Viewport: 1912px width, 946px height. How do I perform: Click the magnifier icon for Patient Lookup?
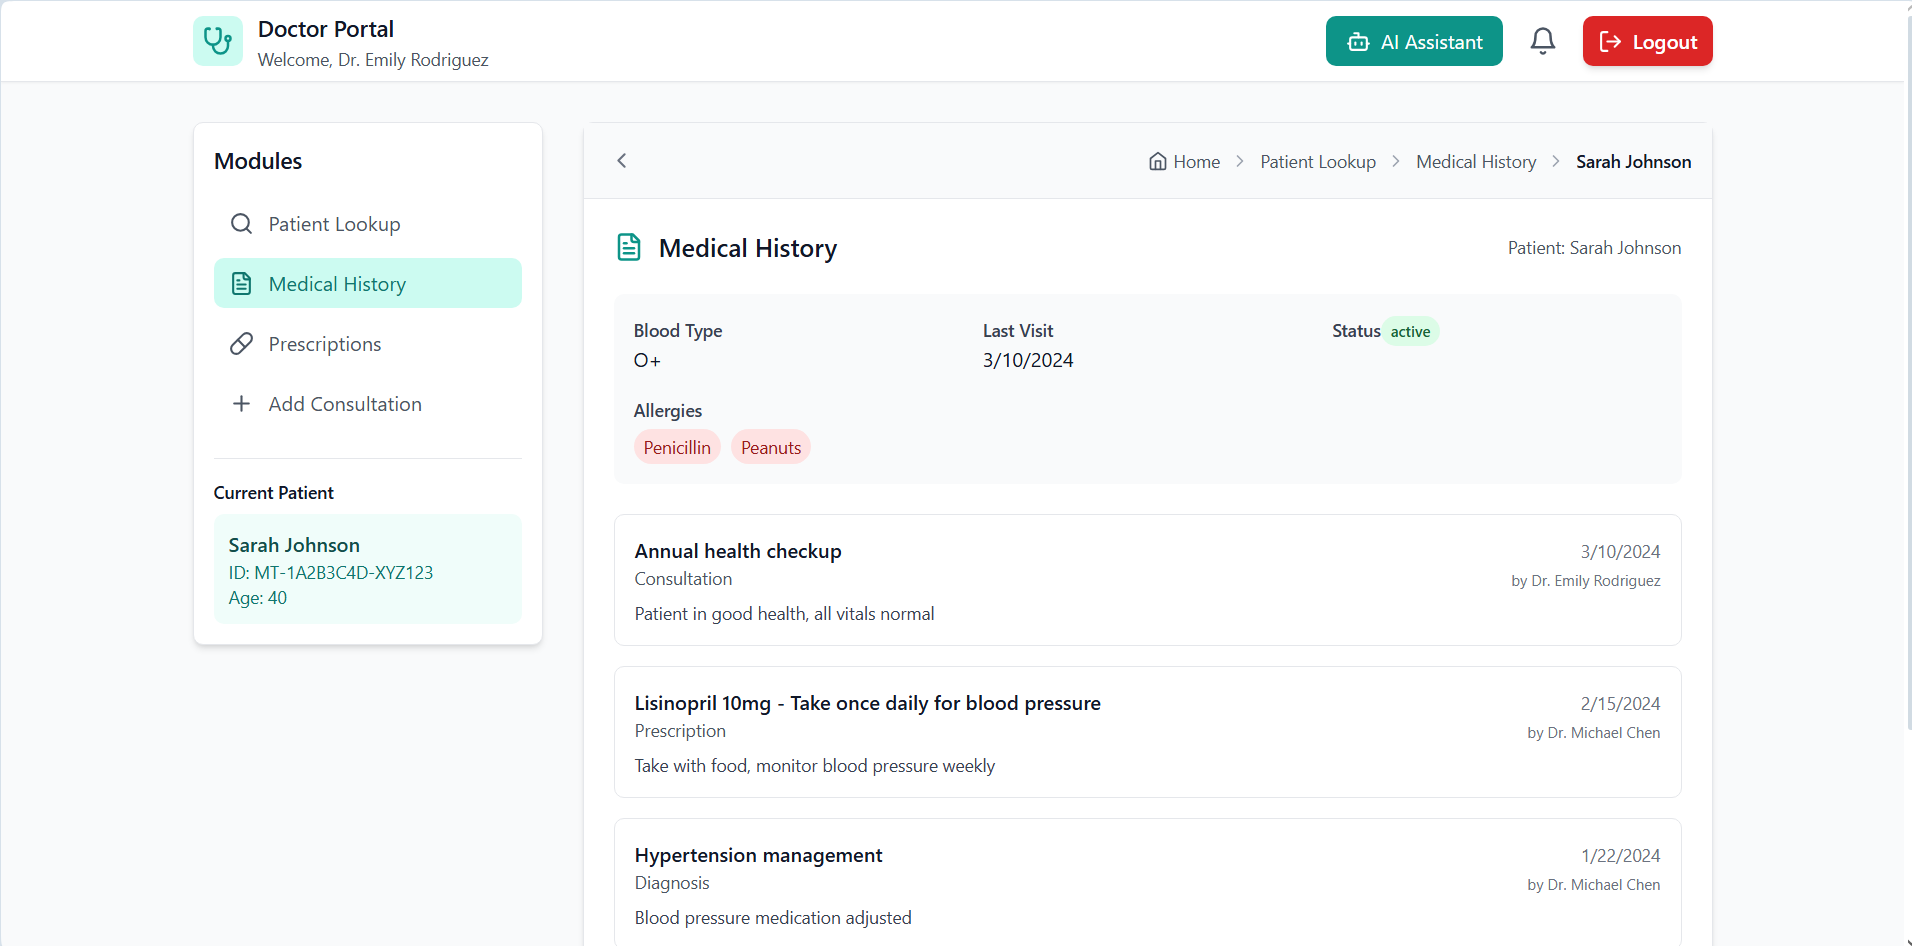(x=241, y=224)
